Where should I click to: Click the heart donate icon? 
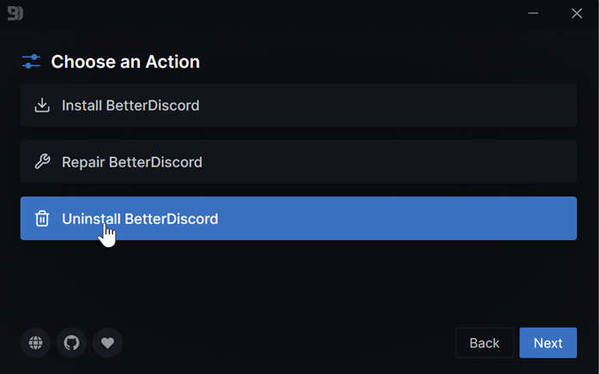coord(108,343)
